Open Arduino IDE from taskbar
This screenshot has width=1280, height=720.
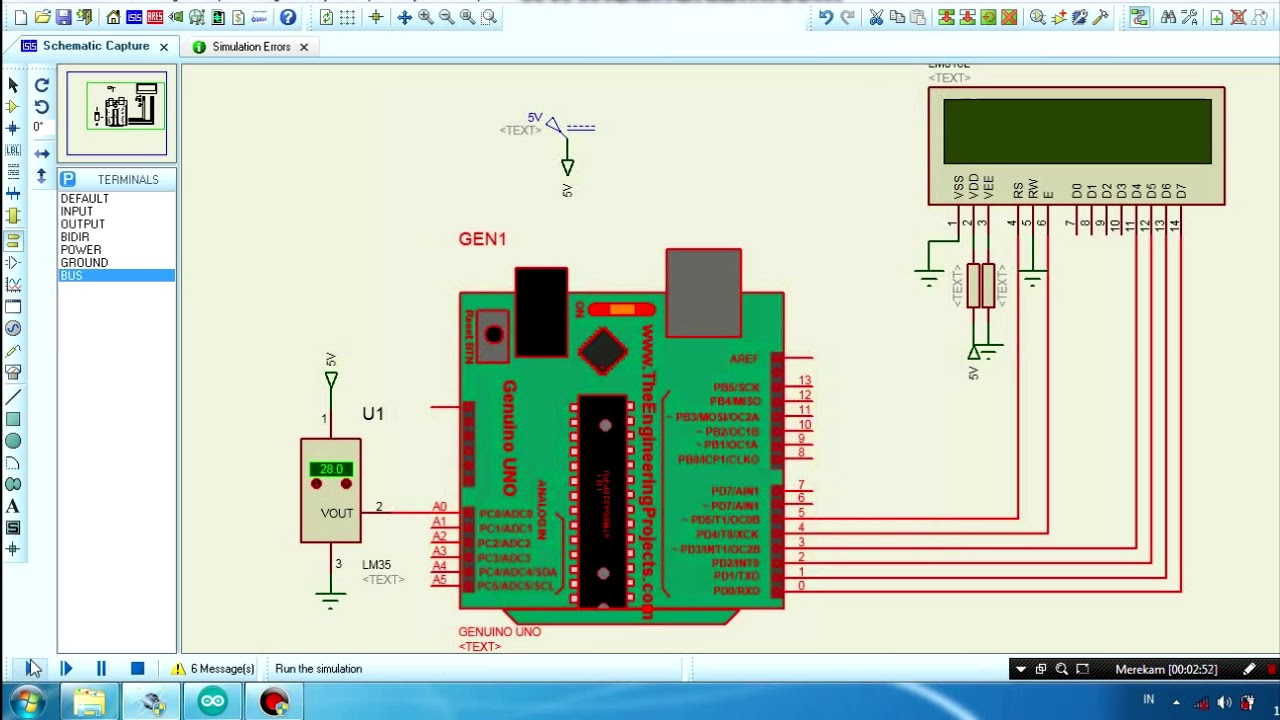coord(212,702)
